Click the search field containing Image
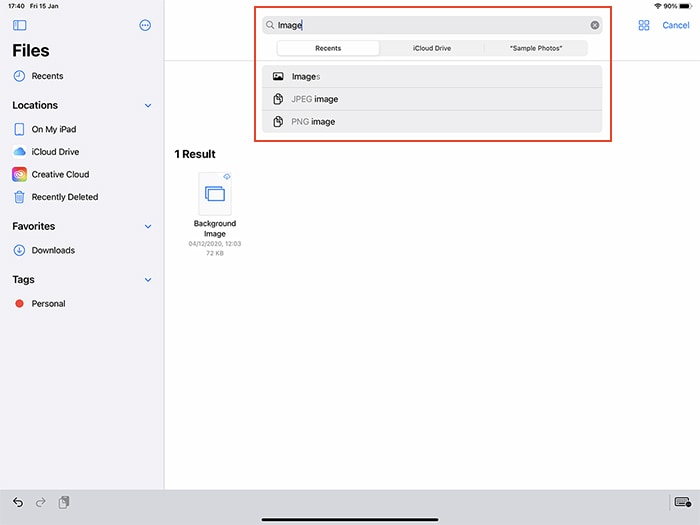 pyautogui.click(x=432, y=25)
